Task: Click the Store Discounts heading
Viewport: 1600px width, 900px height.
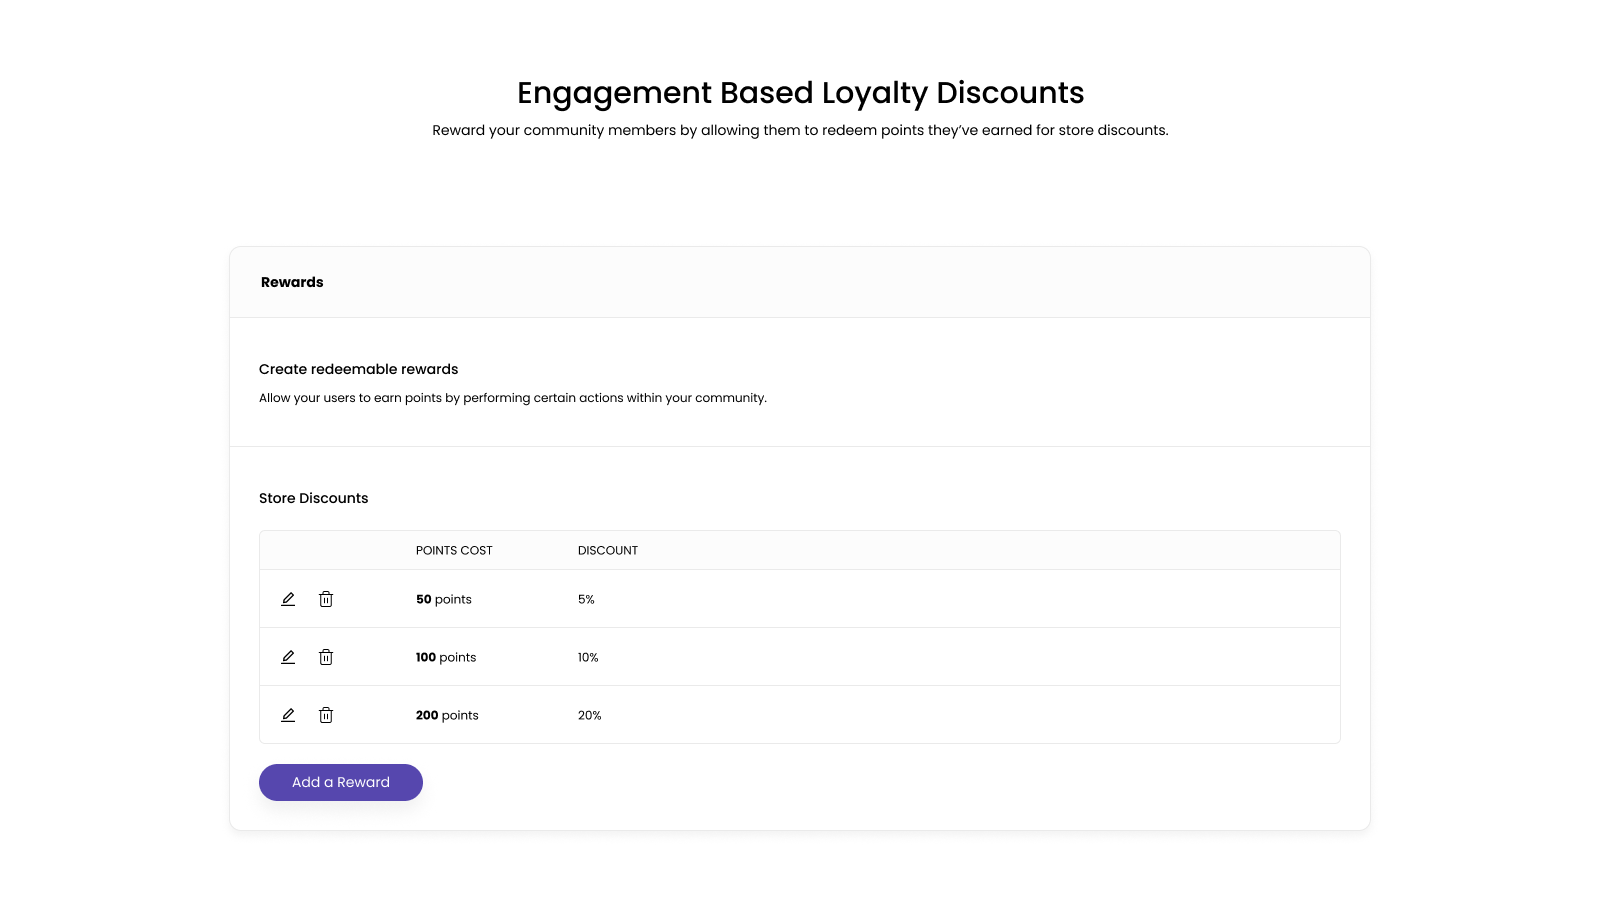Action: pos(314,498)
